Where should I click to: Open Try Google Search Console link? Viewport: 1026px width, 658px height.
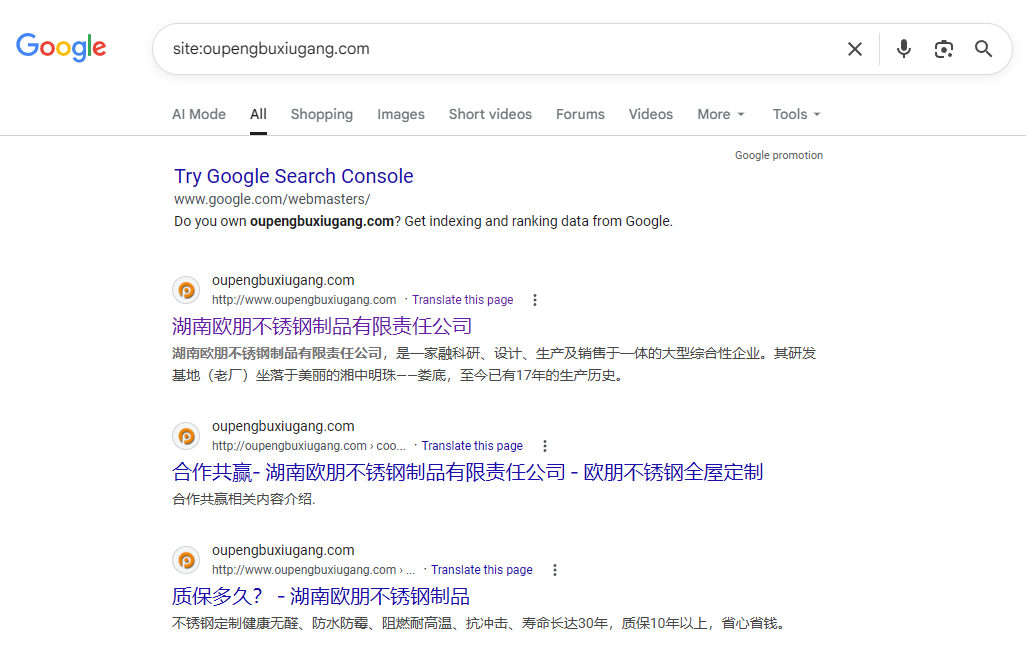294,176
